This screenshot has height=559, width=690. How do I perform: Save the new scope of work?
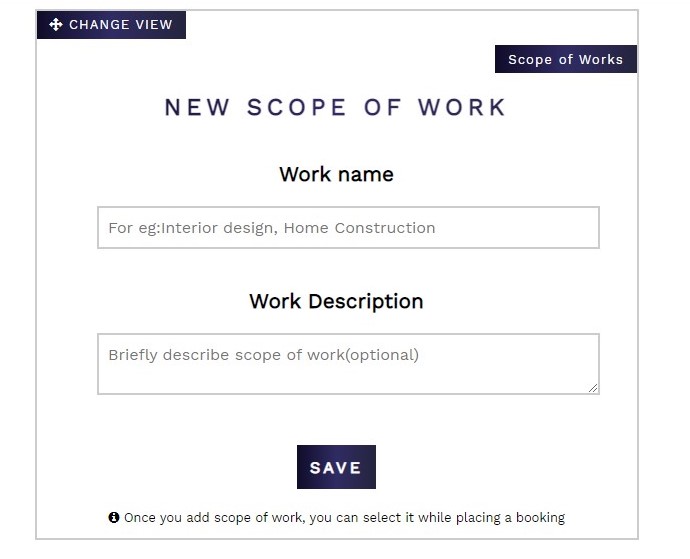[x=336, y=467]
